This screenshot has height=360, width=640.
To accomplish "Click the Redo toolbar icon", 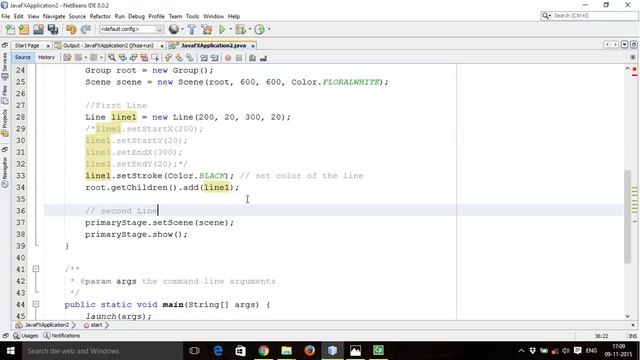I will (x=85, y=29).
